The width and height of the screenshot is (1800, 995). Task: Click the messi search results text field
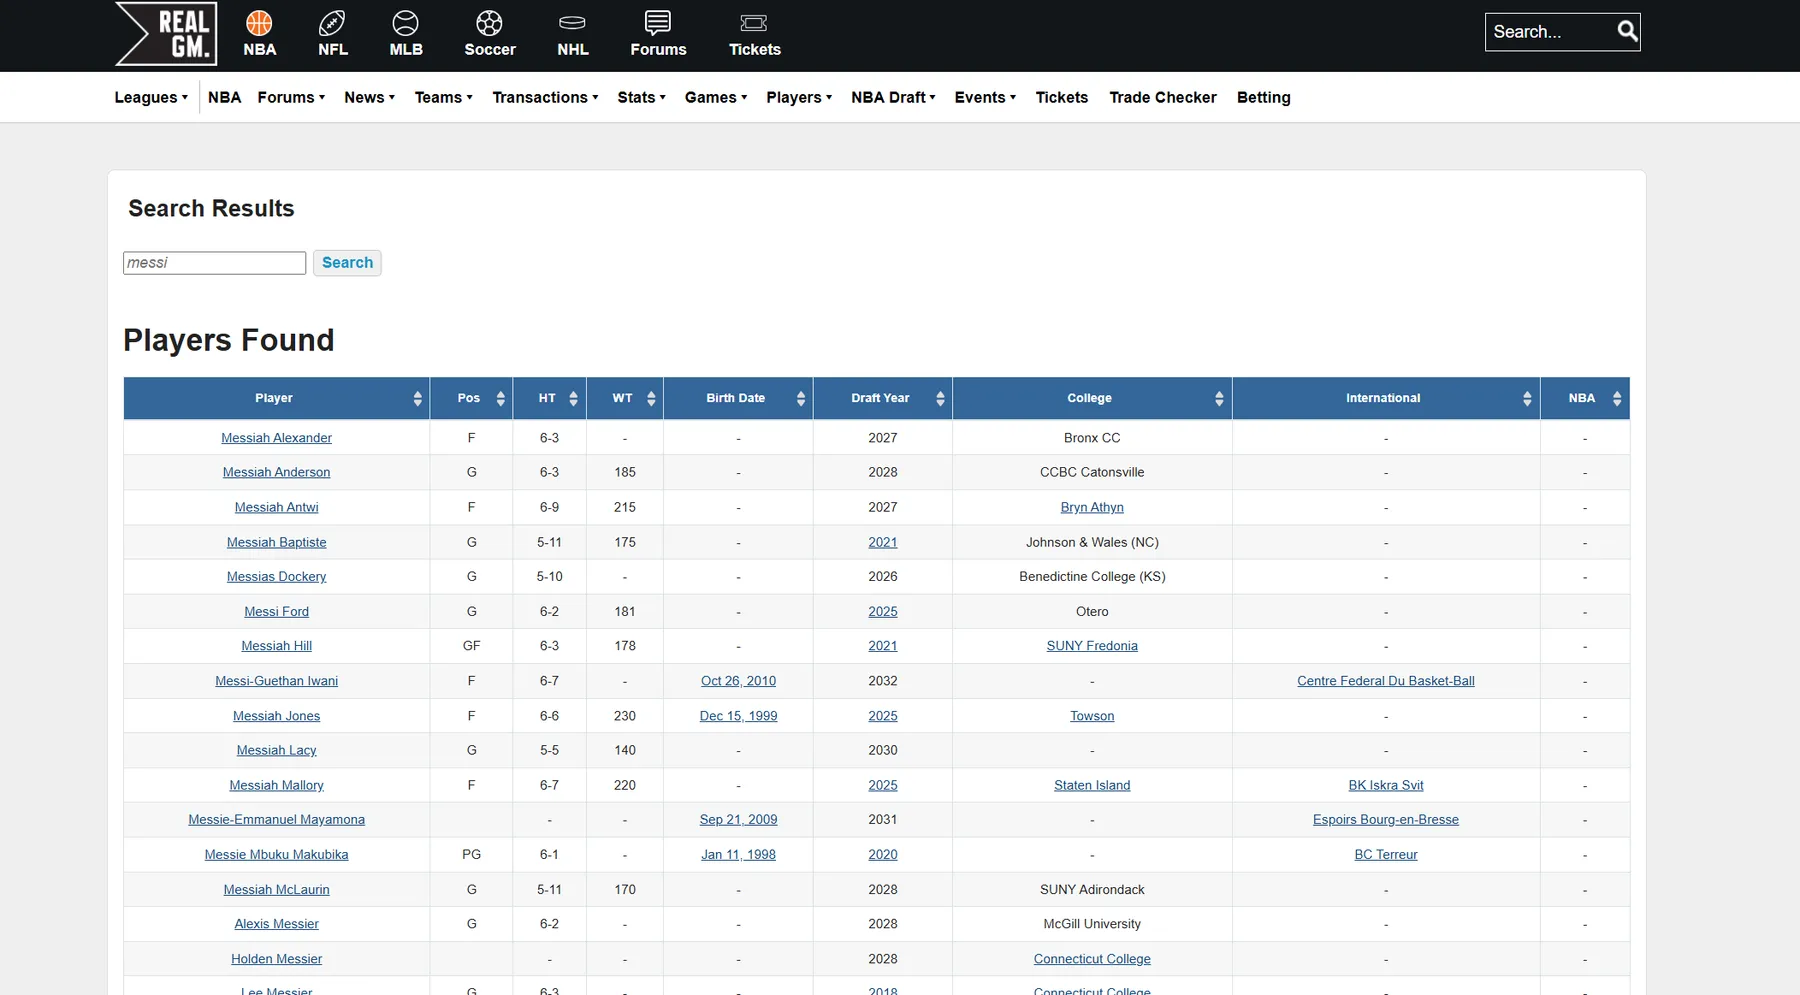(x=214, y=263)
